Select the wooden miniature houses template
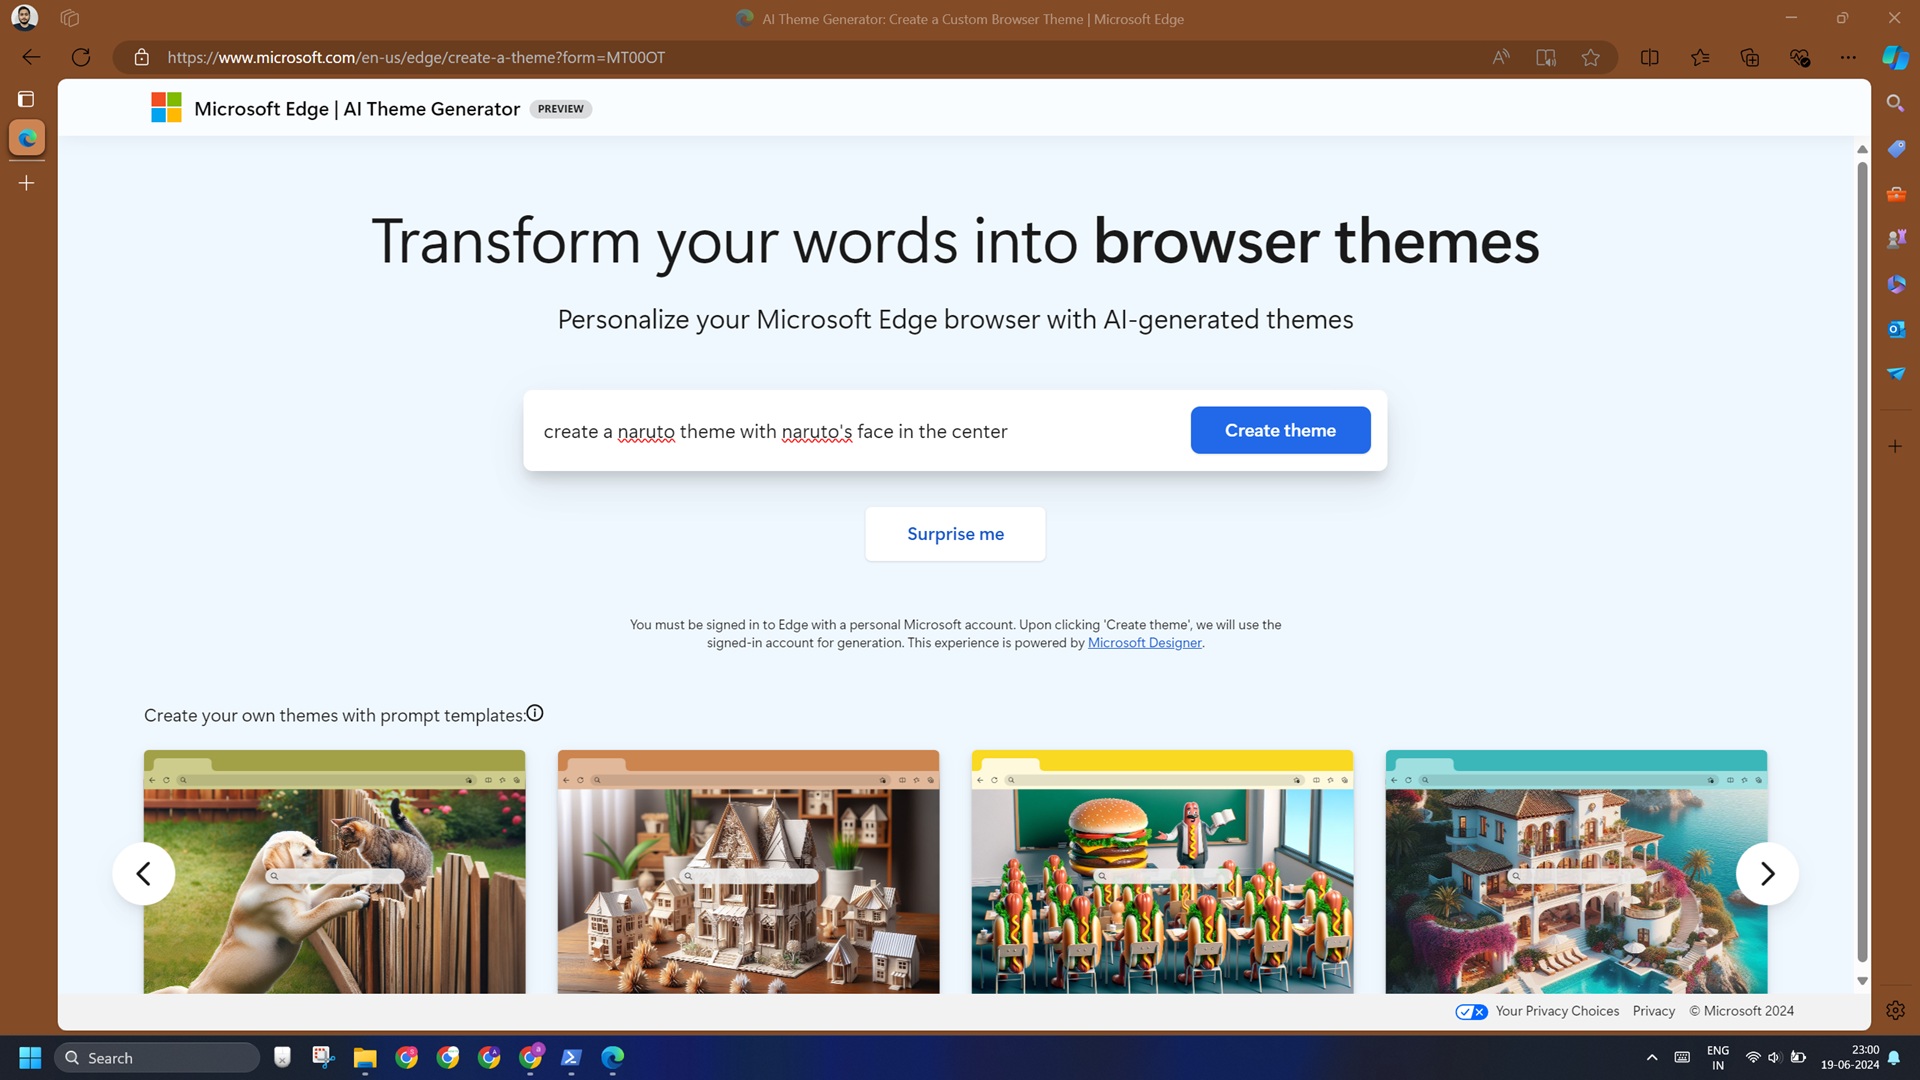The image size is (1920, 1080). click(x=748, y=872)
